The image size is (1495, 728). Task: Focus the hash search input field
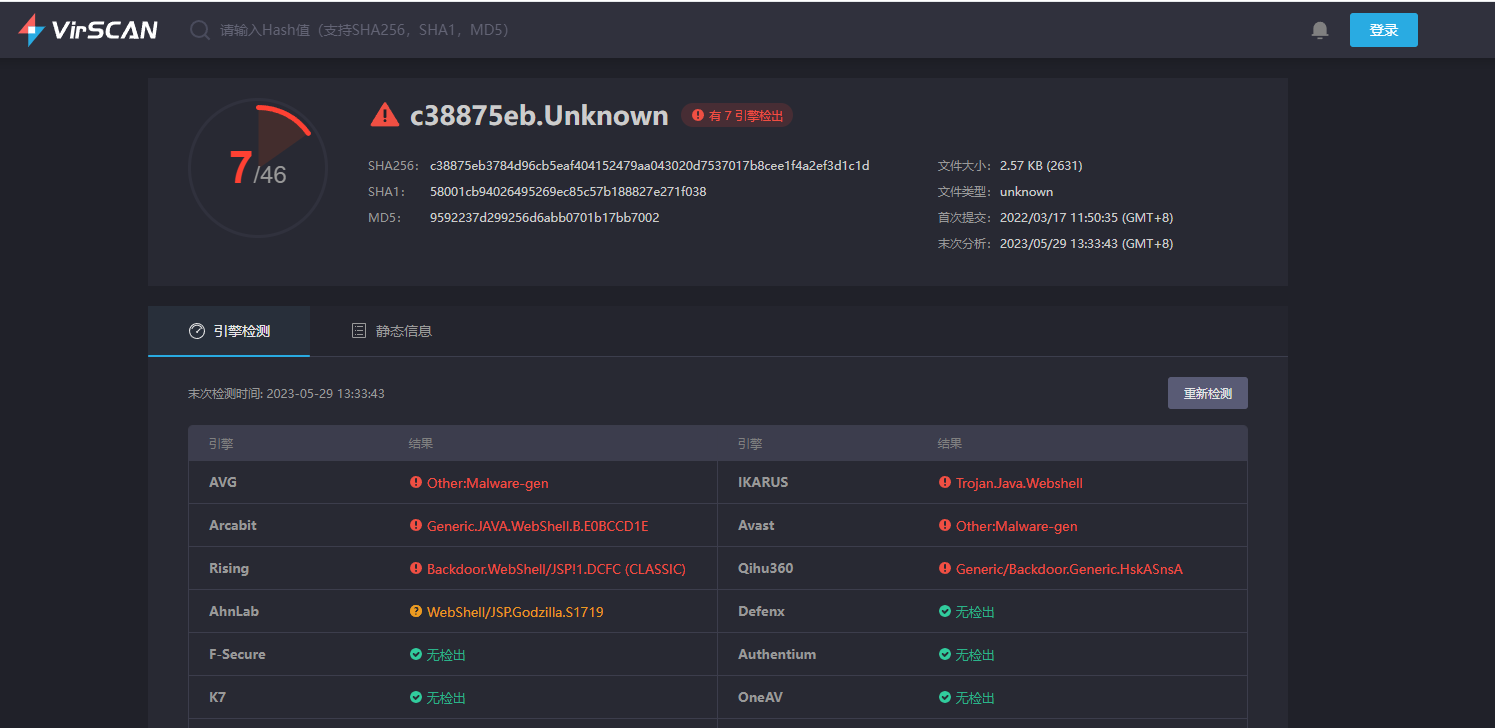click(x=364, y=30)
